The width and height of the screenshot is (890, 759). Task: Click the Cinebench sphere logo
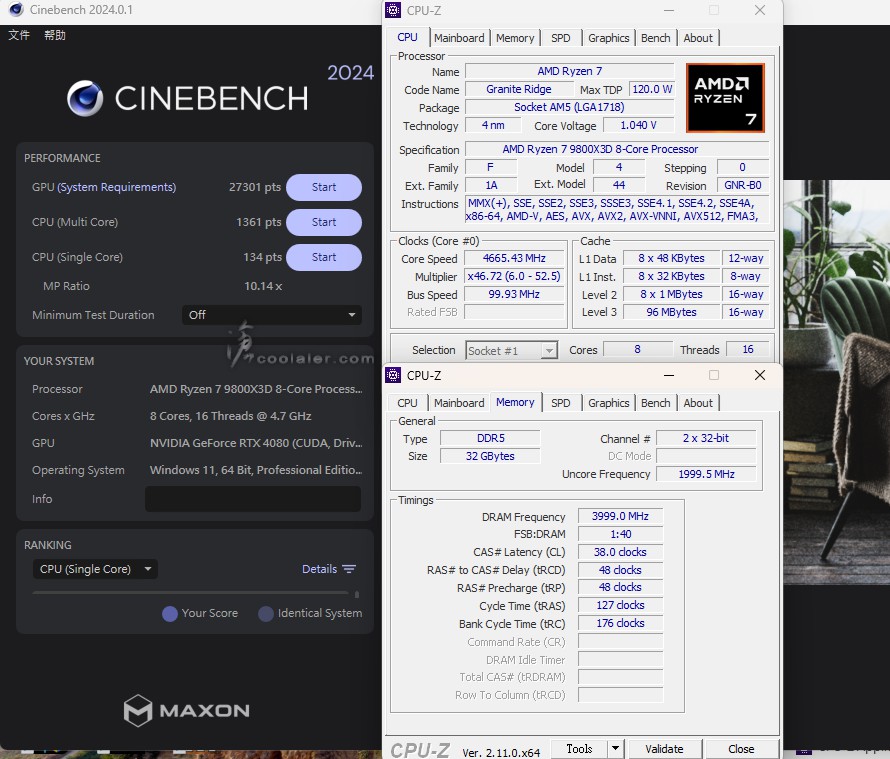pos(85,98)
